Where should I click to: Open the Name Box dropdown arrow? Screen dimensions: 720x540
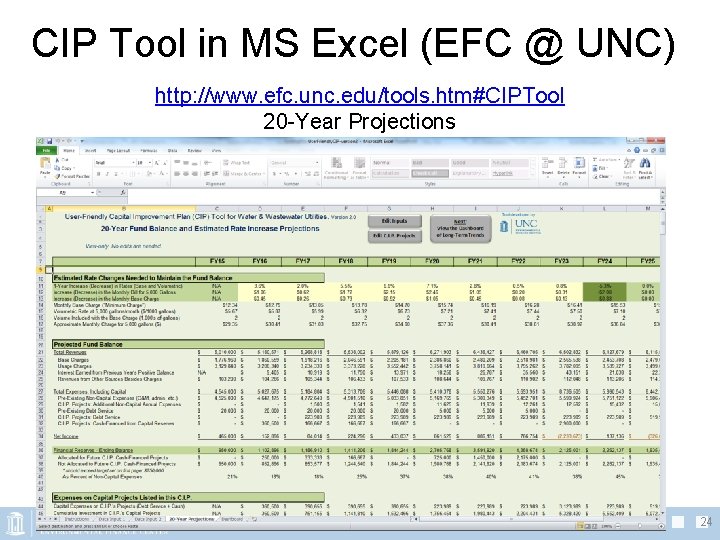(92, 192)
